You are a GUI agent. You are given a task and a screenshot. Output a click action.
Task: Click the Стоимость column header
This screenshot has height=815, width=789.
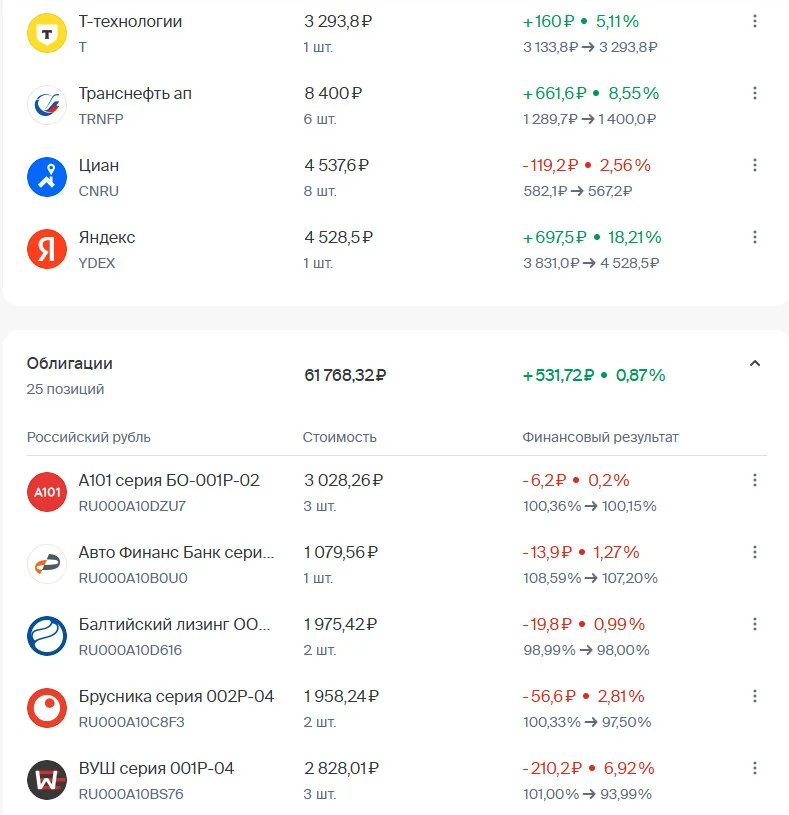(339, 437)
